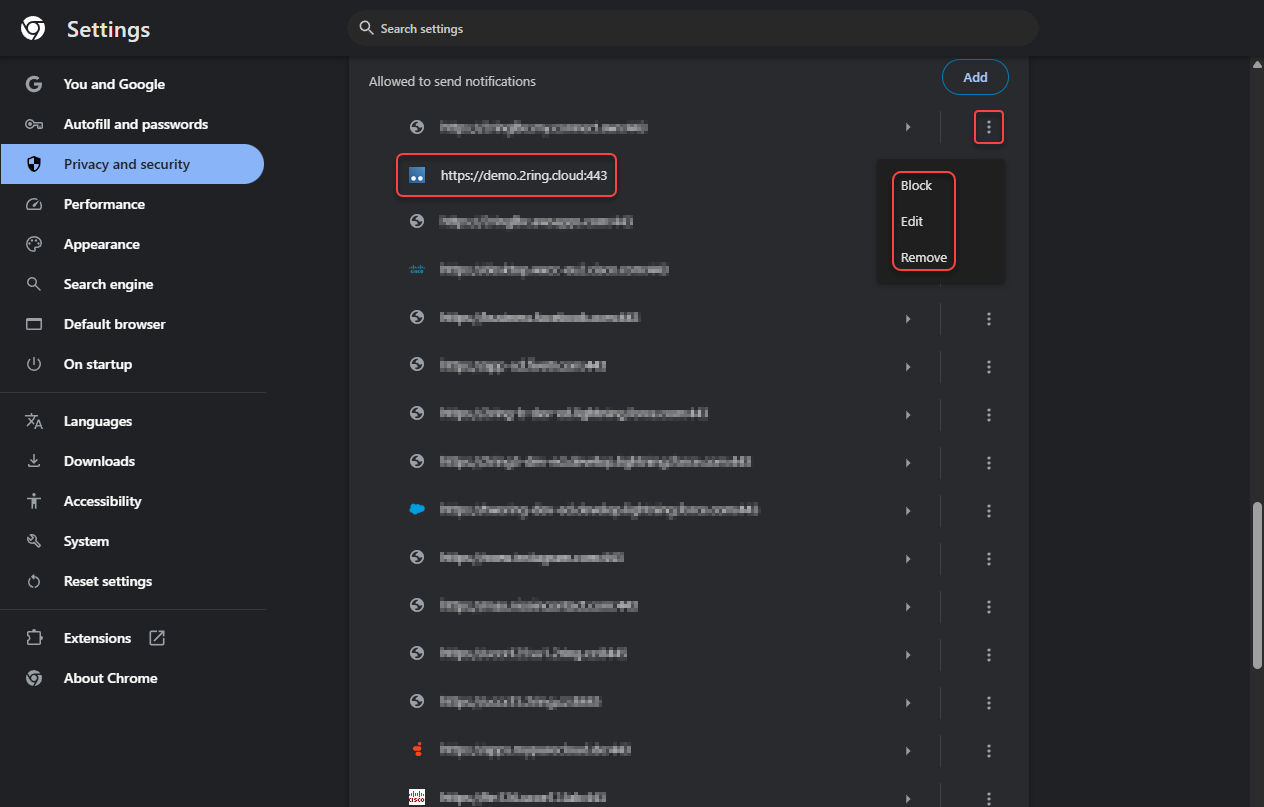The height and width of the screenshot is (807, 1264).
Task: Expand arrow on Salesforce cloud favicon row
Action: 908,511
